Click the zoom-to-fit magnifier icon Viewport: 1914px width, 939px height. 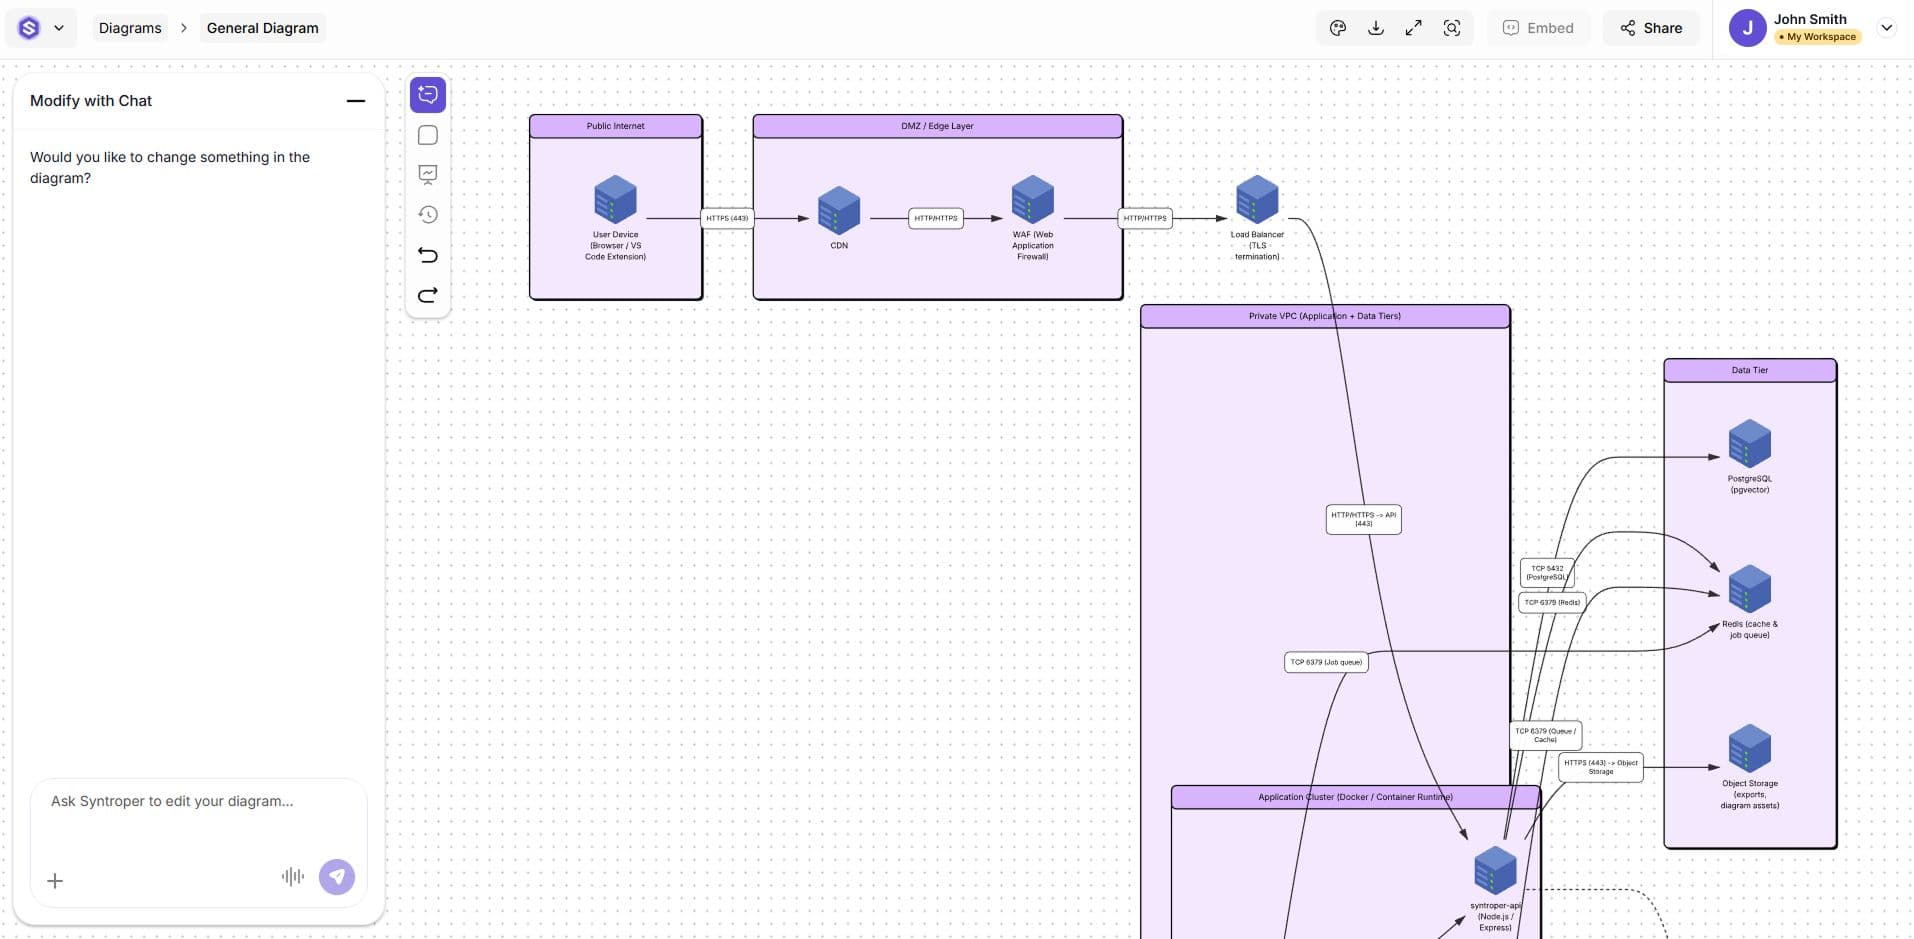coord(1452,28)
